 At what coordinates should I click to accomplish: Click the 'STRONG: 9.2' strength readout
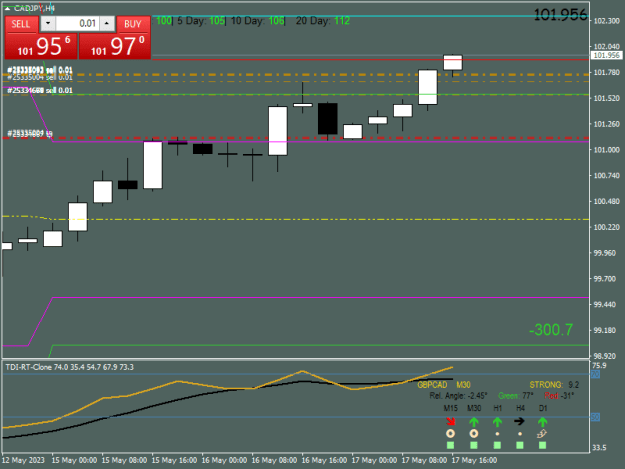(554, 385)
